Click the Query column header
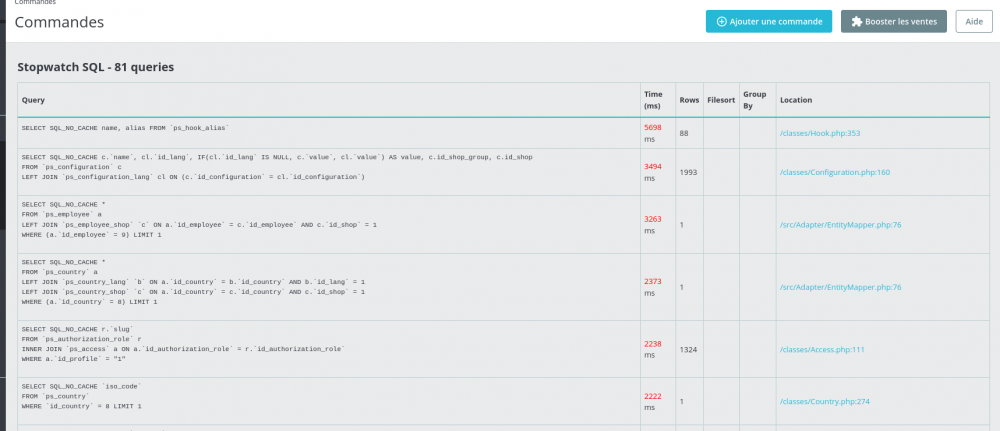This screenshot has width=1000, height=431. click(x=33, y=100)
